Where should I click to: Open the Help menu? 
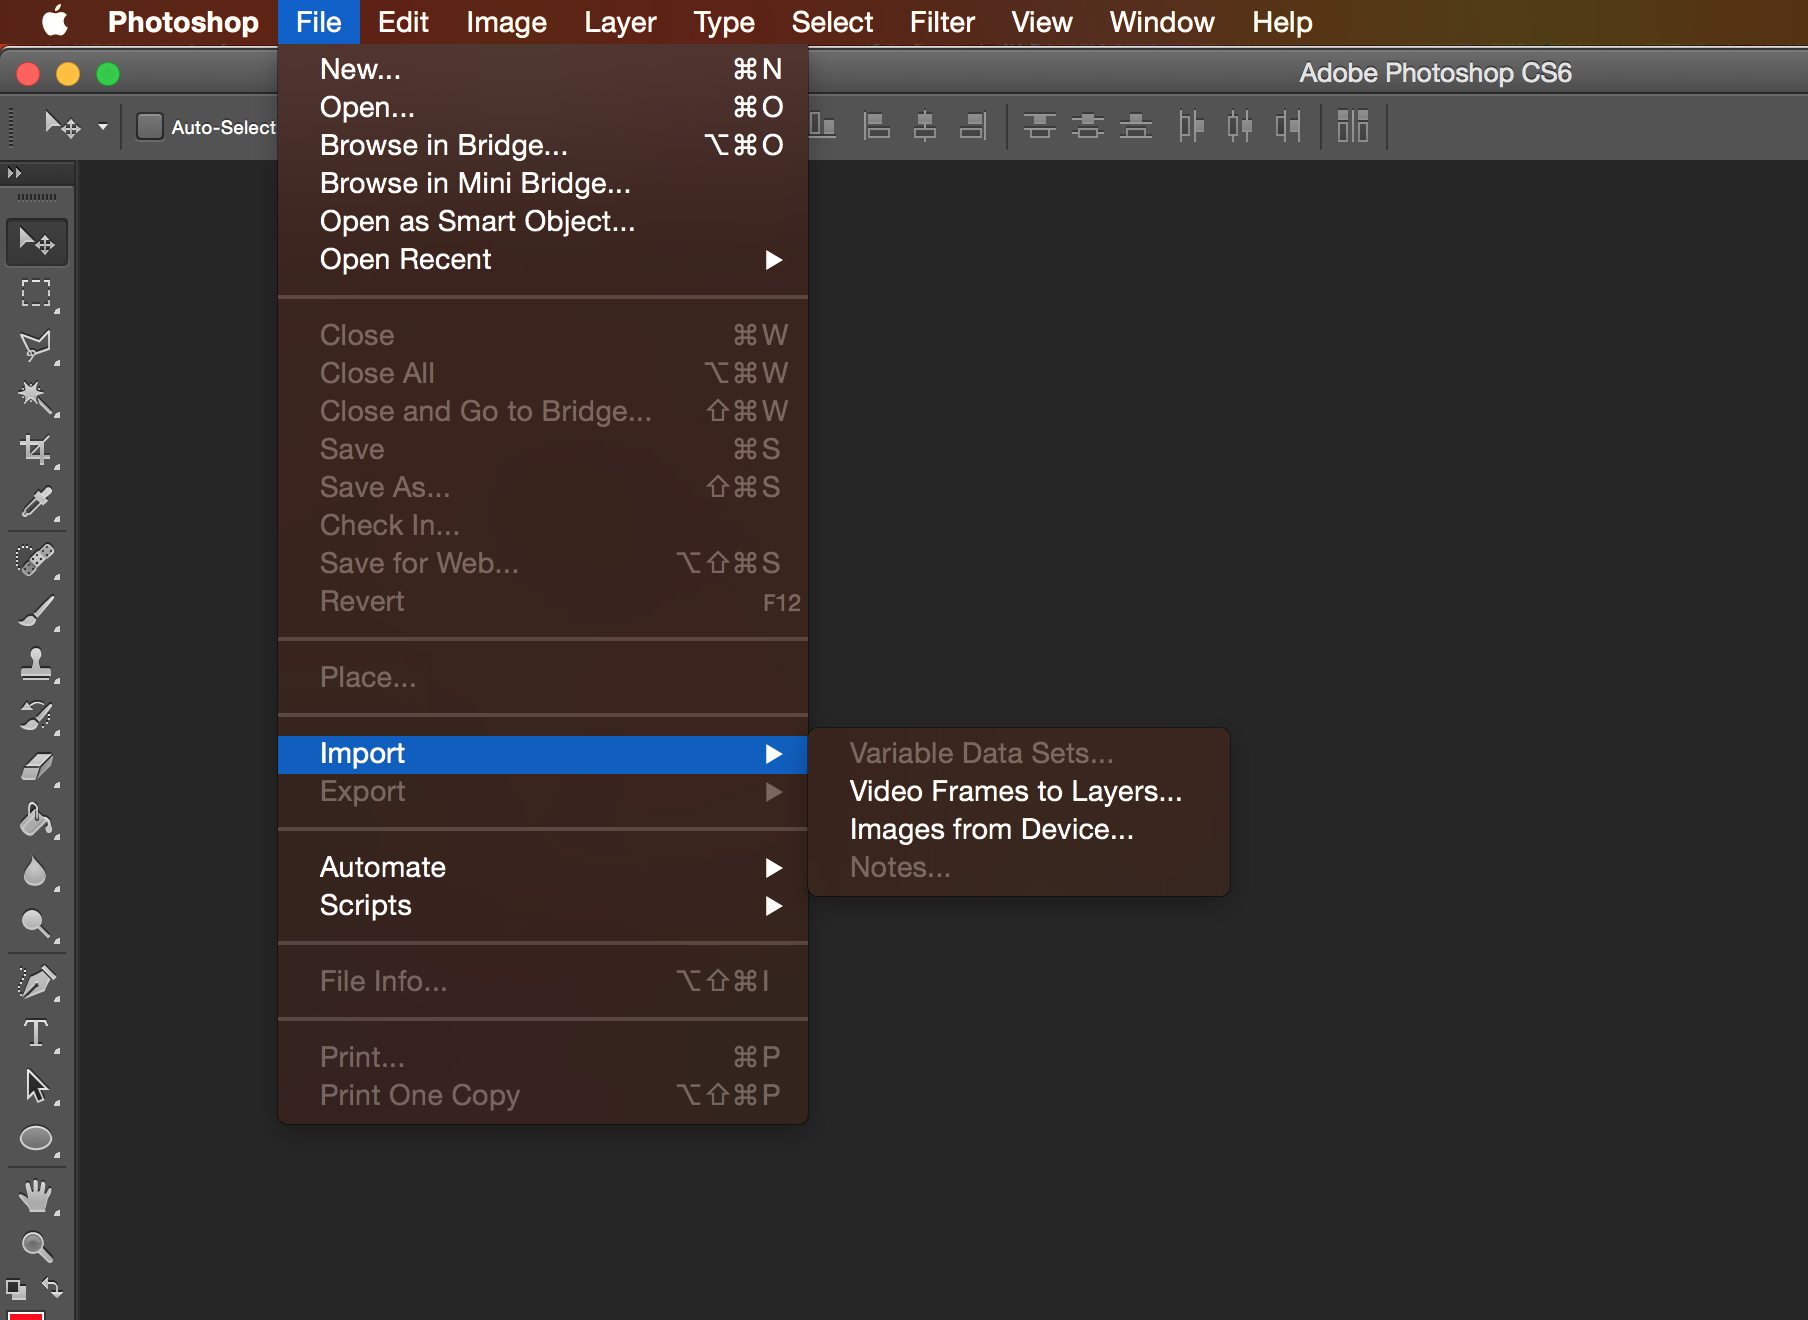[x=1282, y=22]
